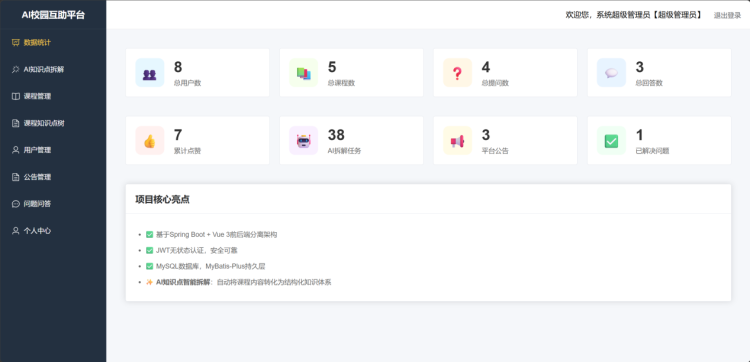Open the AI知识点拆解 menu item
750x362 pixels.
pyautogui.click(x=53, y=69)
